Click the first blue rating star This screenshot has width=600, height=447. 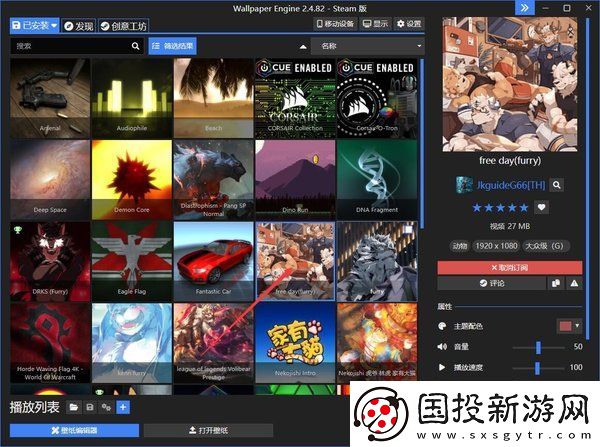point(477,208)
